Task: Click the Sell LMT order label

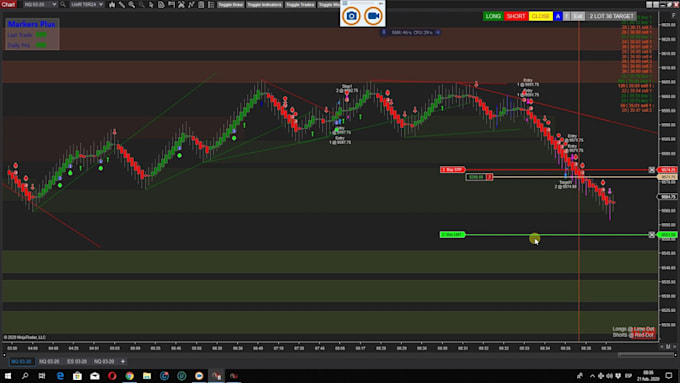Action: point(452,235)
